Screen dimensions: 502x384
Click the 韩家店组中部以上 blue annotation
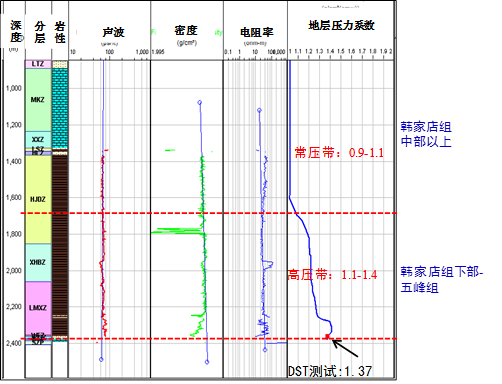pos(426,134)
